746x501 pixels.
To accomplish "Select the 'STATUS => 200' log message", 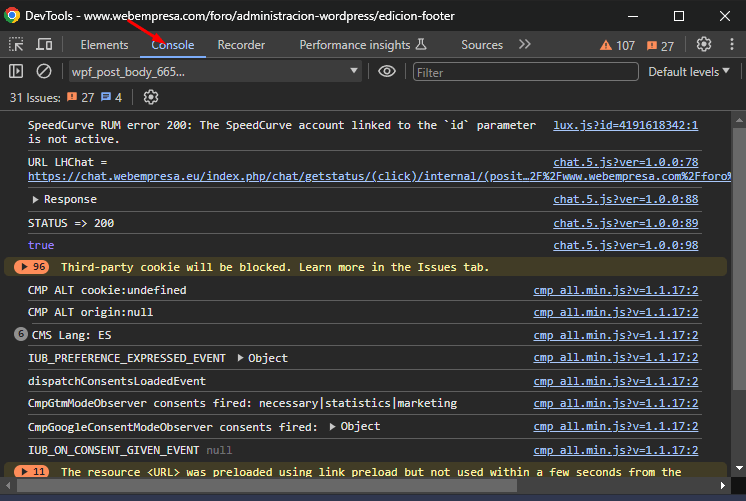I will (x=71, y=223).
